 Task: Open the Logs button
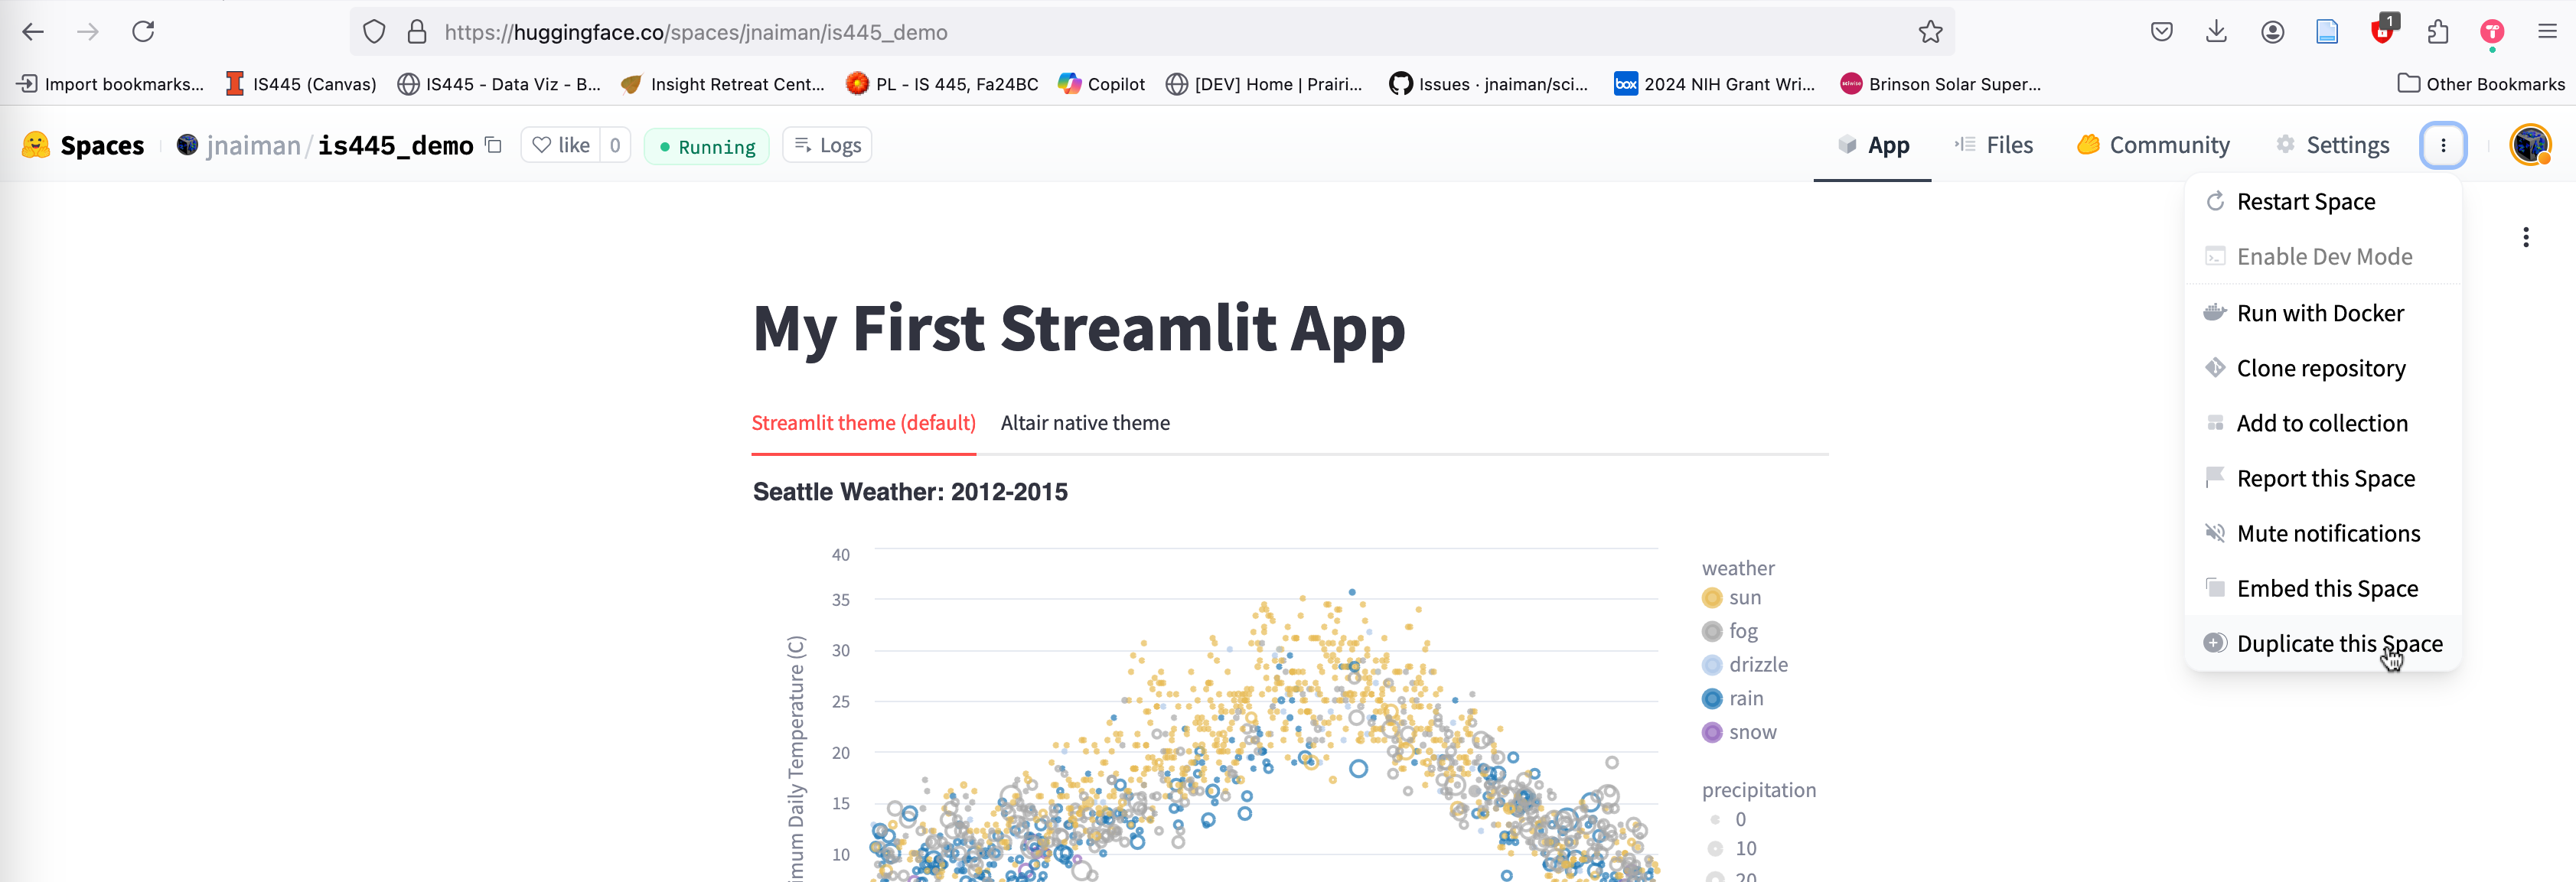point(827,145)
